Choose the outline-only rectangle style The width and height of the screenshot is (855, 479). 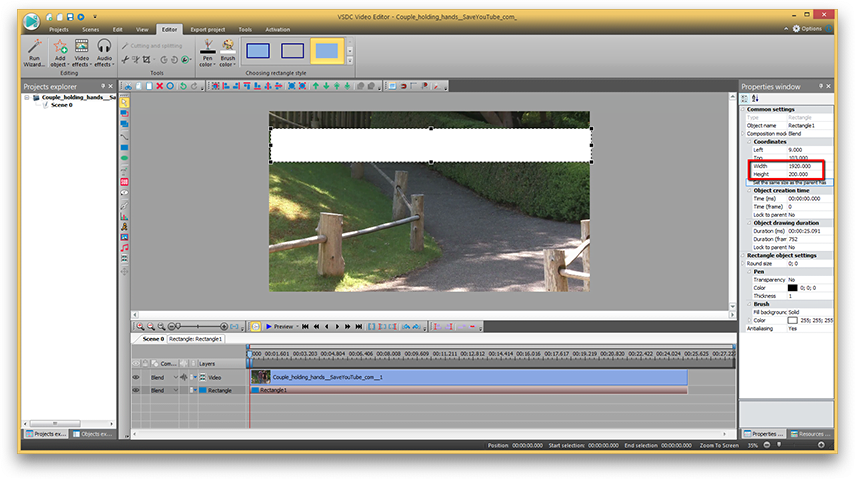(x=292, y=51)
